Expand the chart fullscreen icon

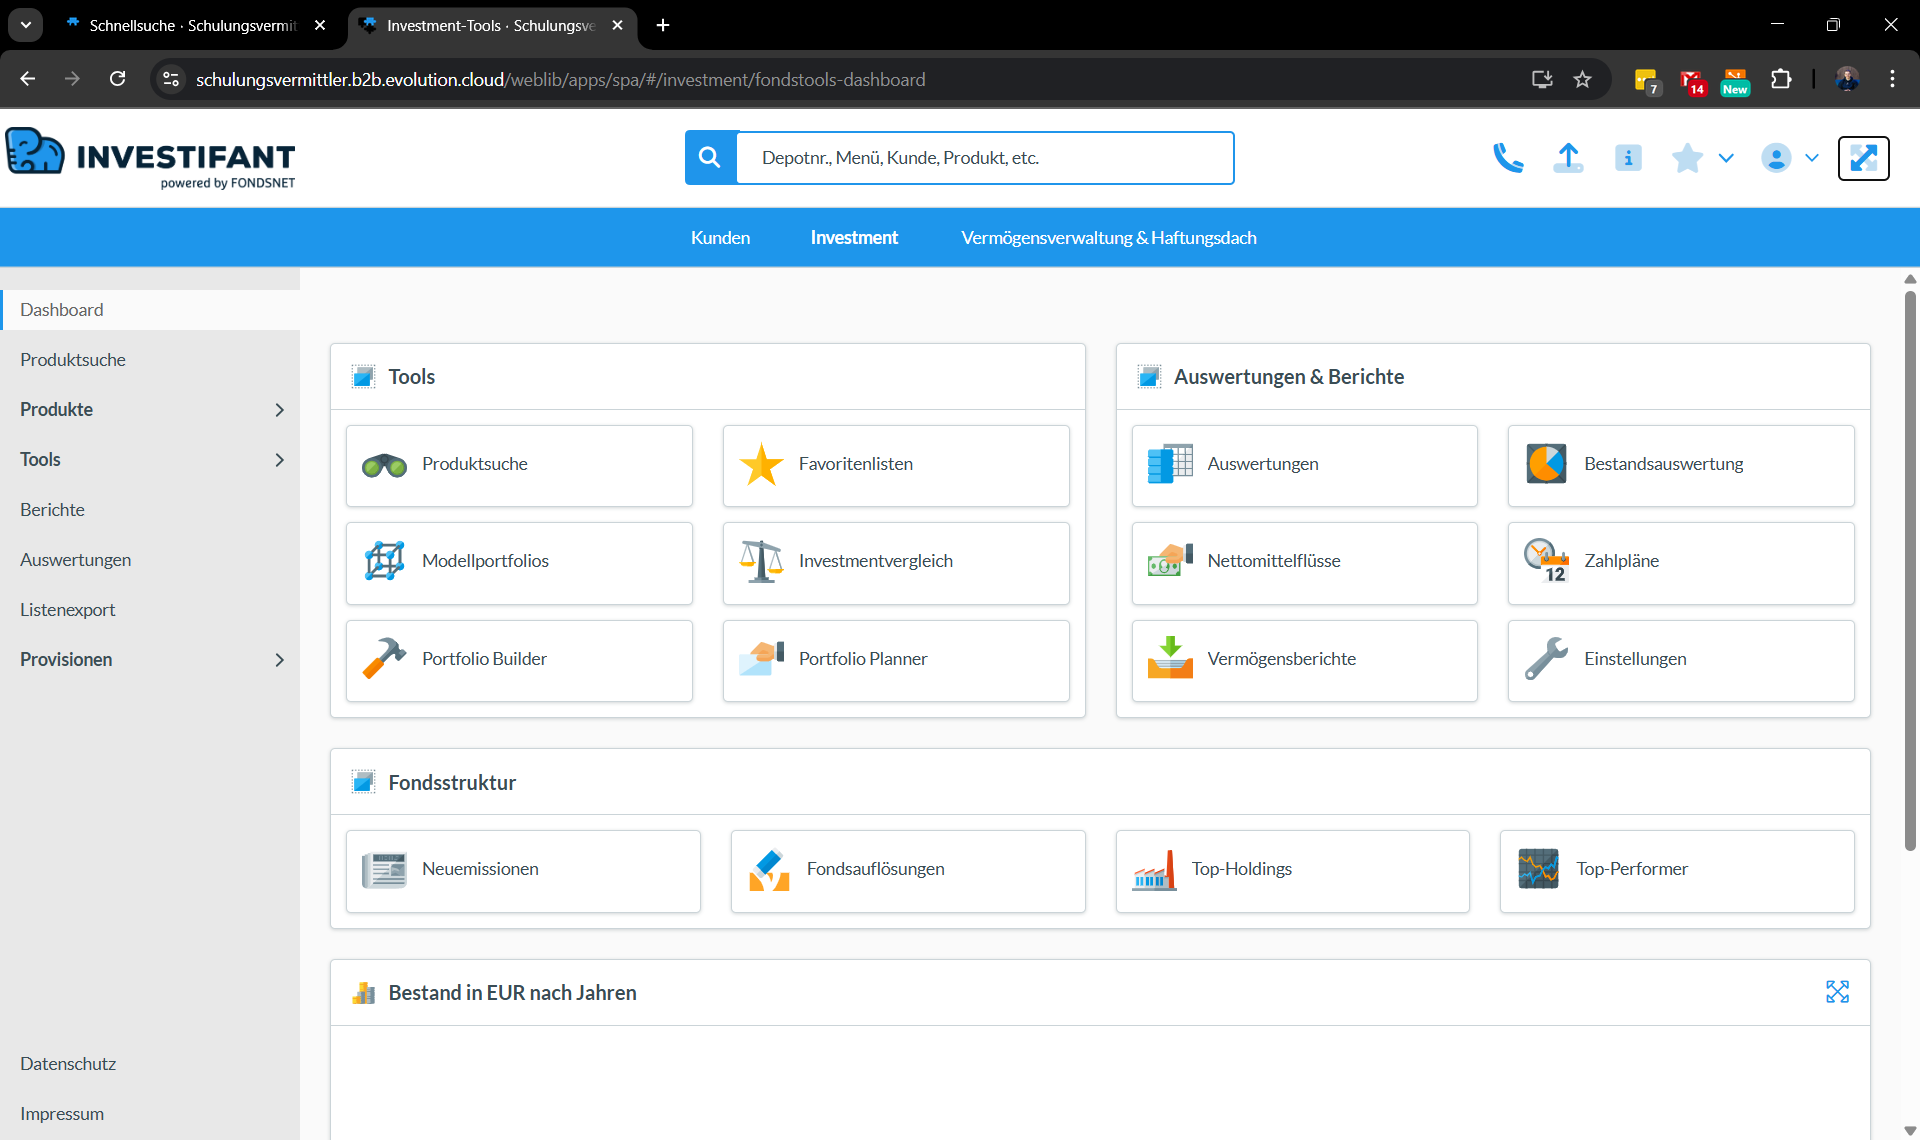click(x=1837, y=992)
